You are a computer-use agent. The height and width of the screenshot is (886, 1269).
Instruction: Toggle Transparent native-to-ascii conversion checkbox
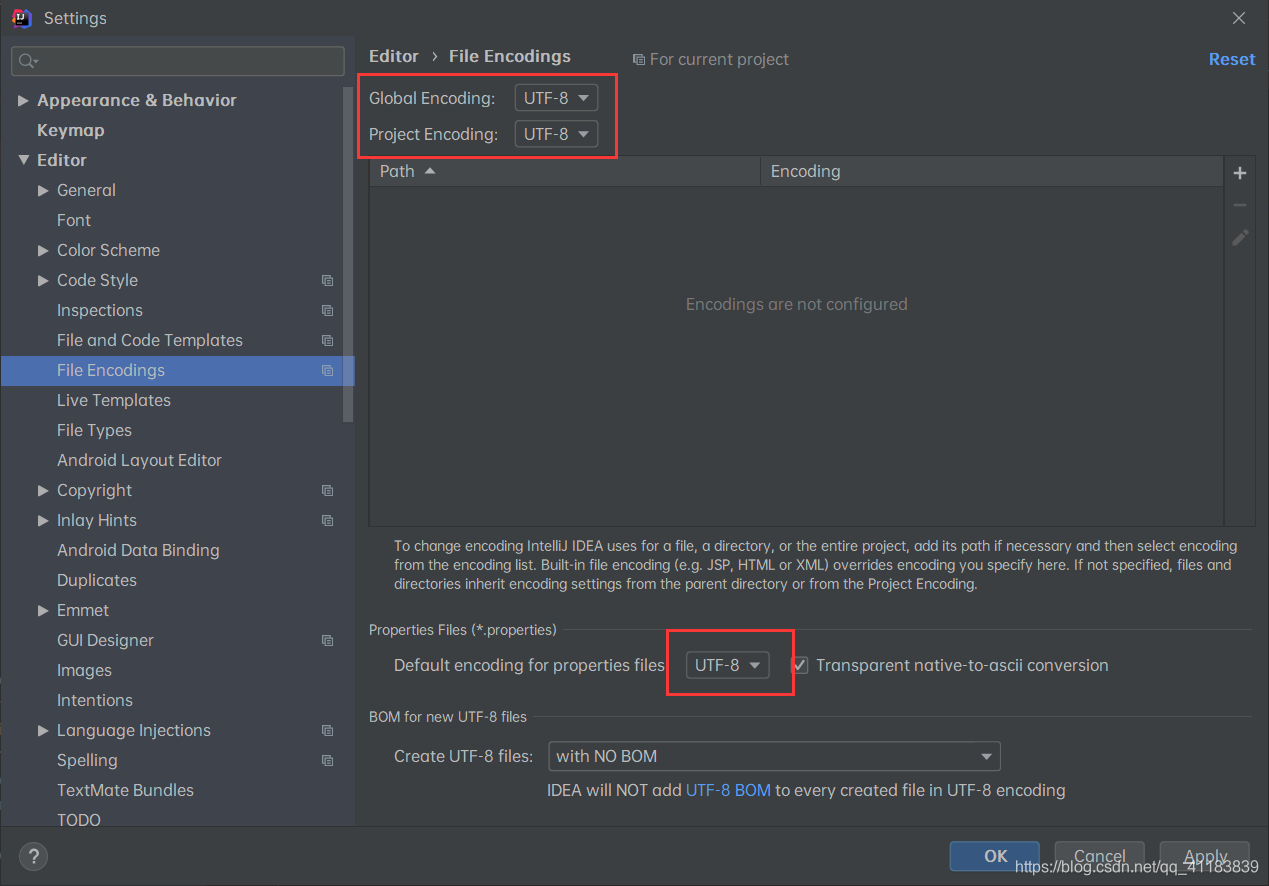pos(800,665)
